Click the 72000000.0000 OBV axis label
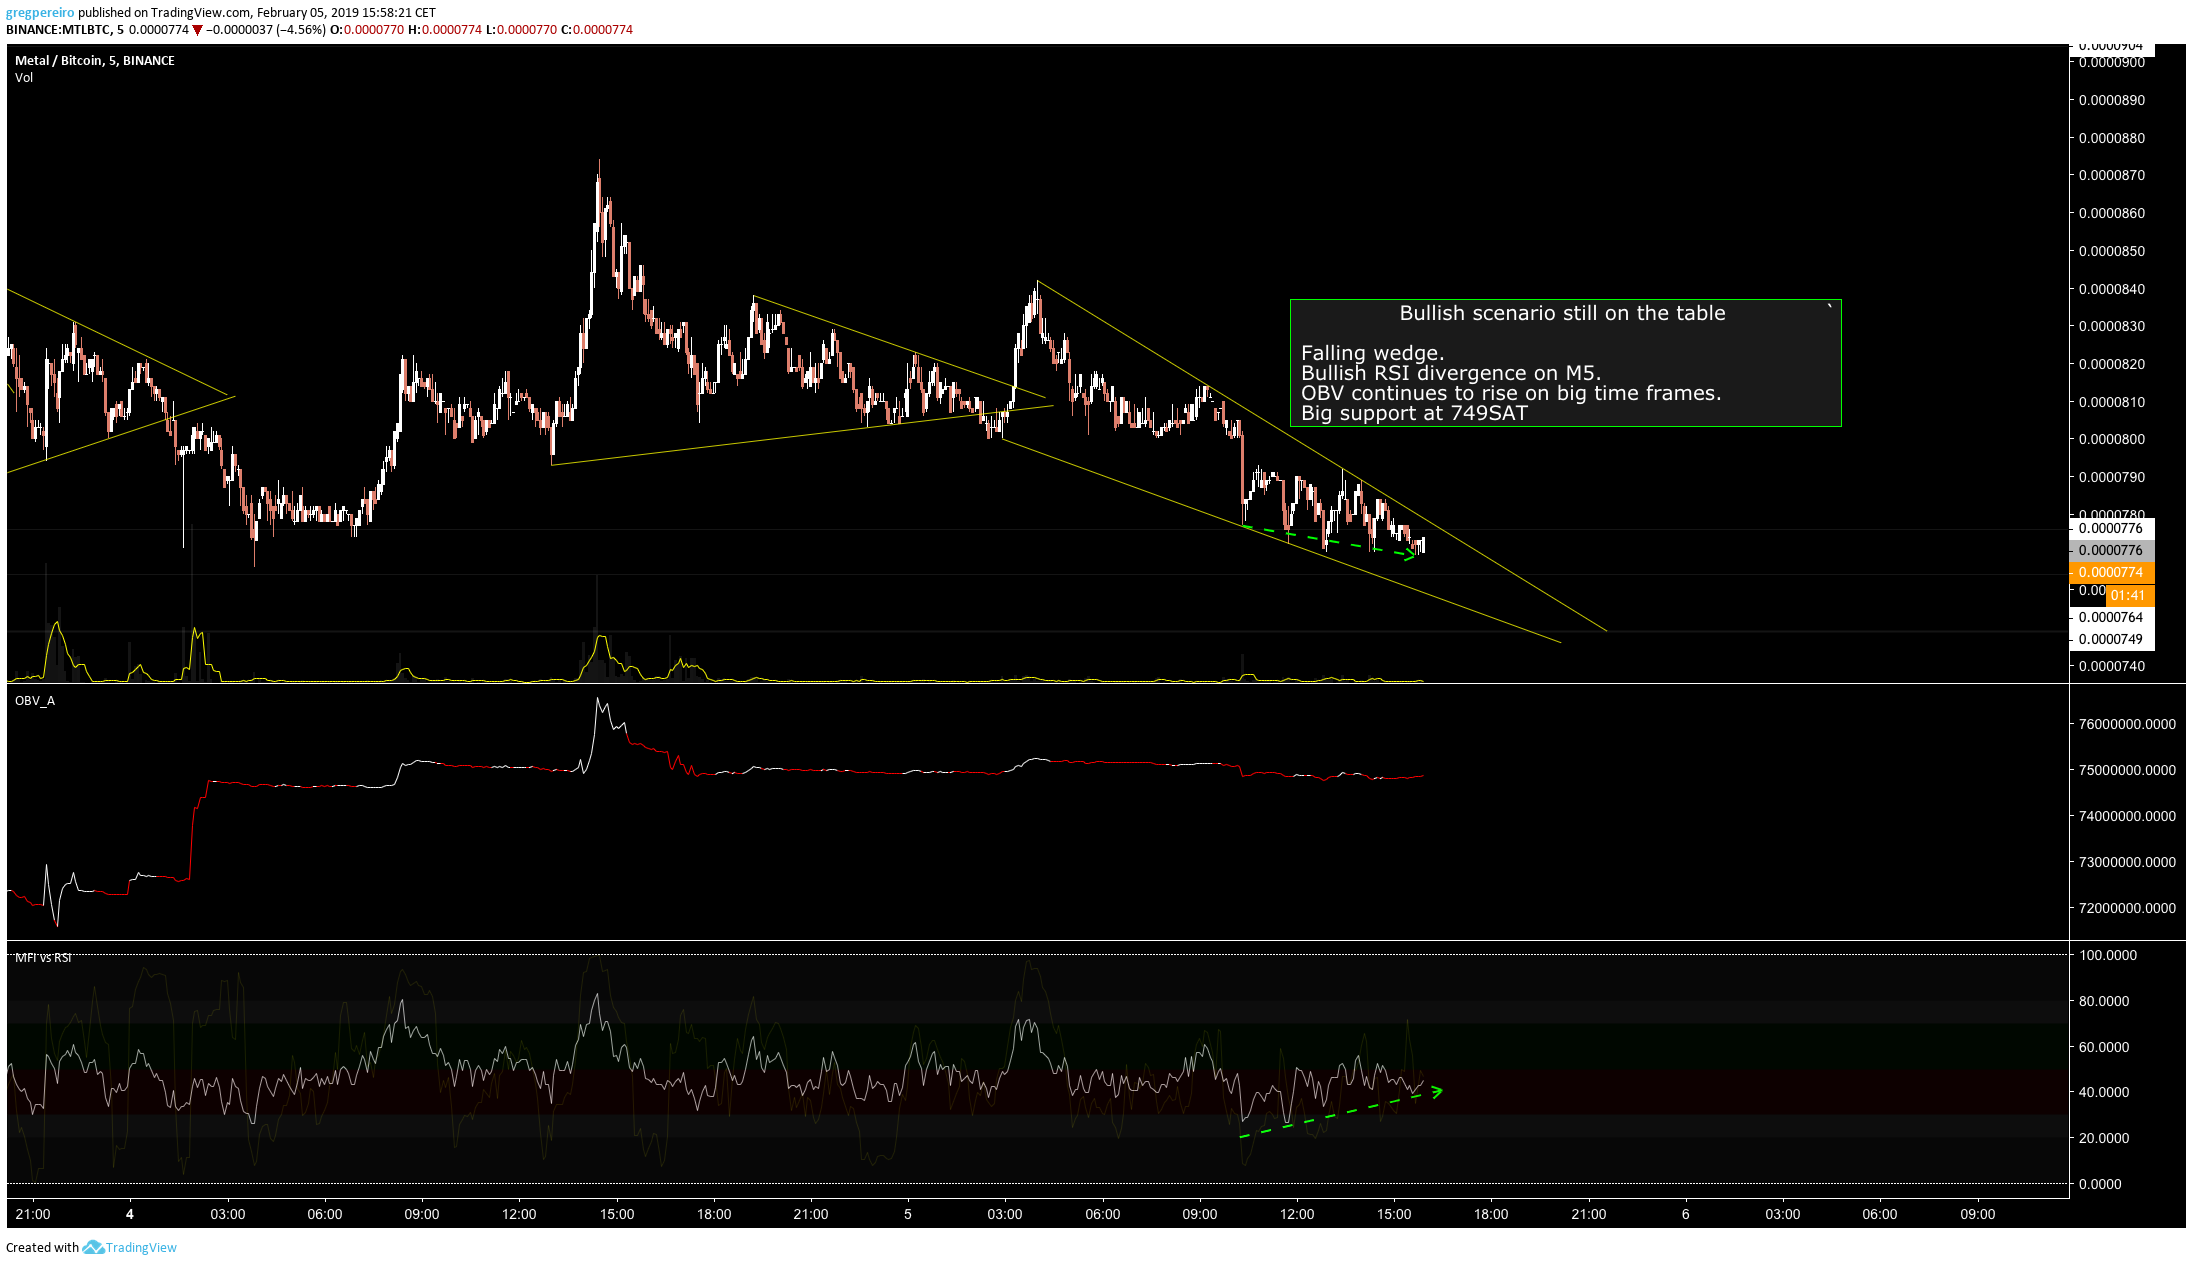2193x1265 pixels. (2127, 909)
